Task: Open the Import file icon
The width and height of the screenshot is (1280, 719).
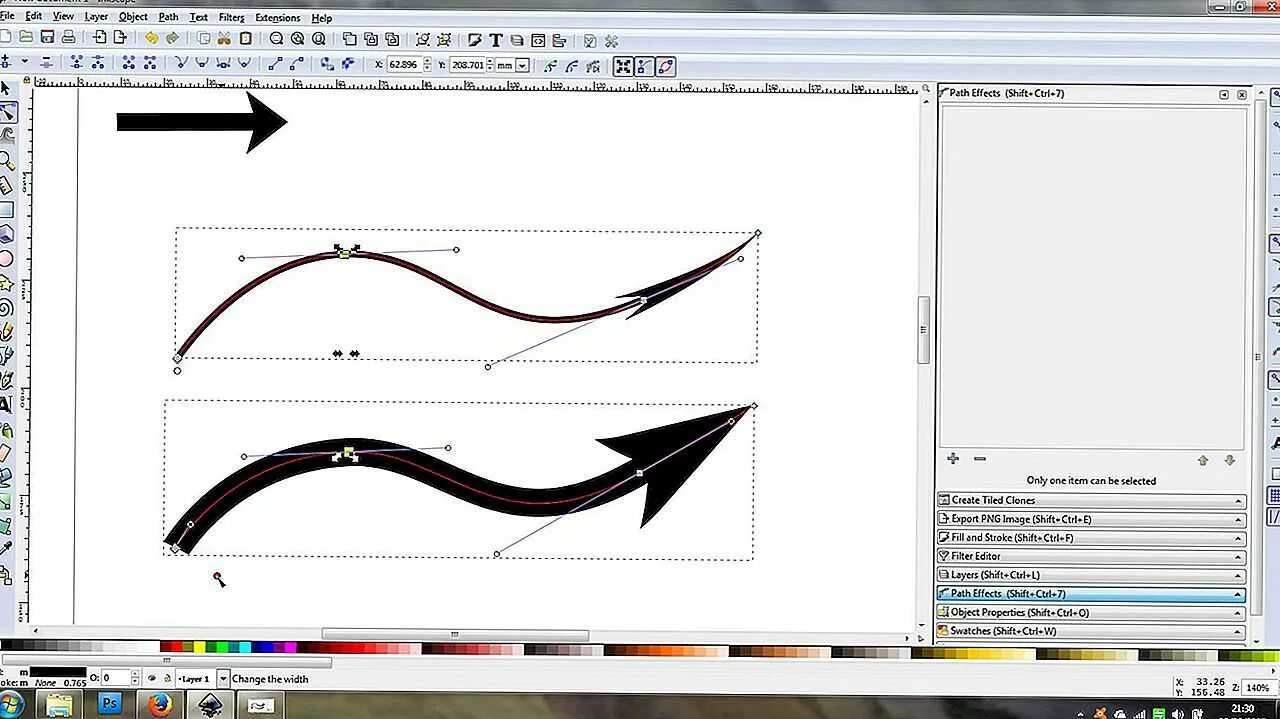Action: pos(99,38)
